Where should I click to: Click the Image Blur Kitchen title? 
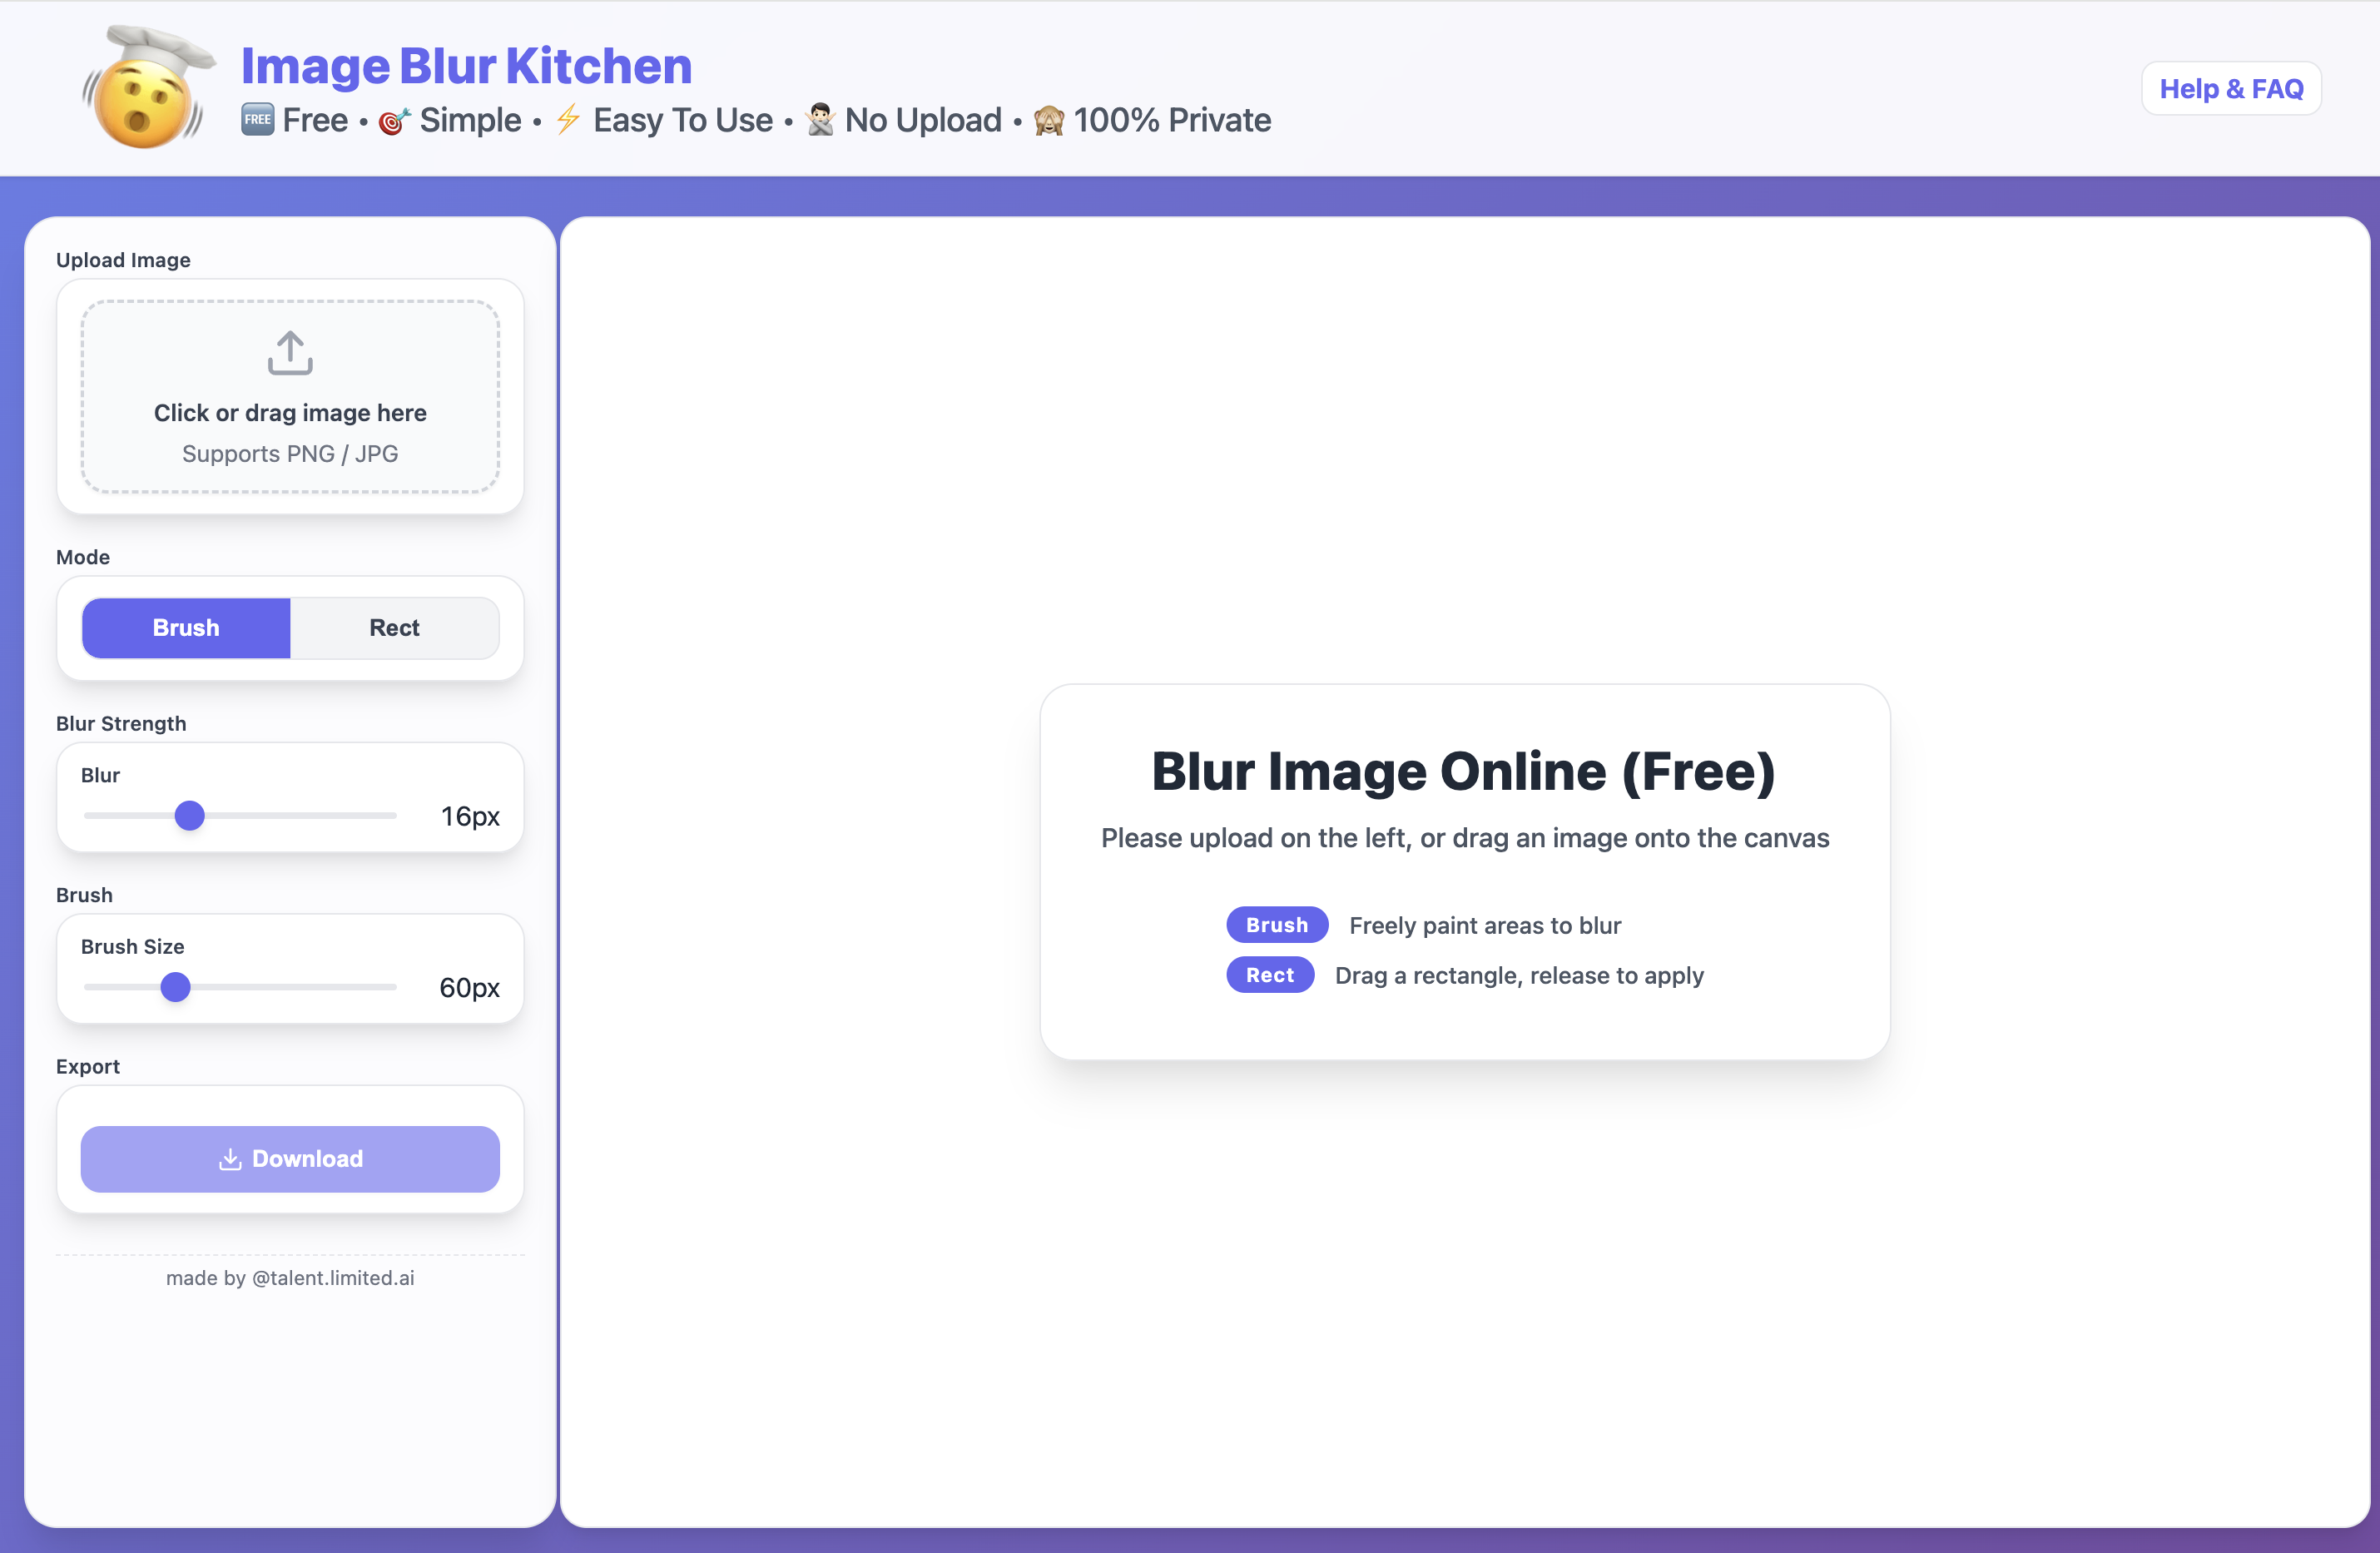464,64
